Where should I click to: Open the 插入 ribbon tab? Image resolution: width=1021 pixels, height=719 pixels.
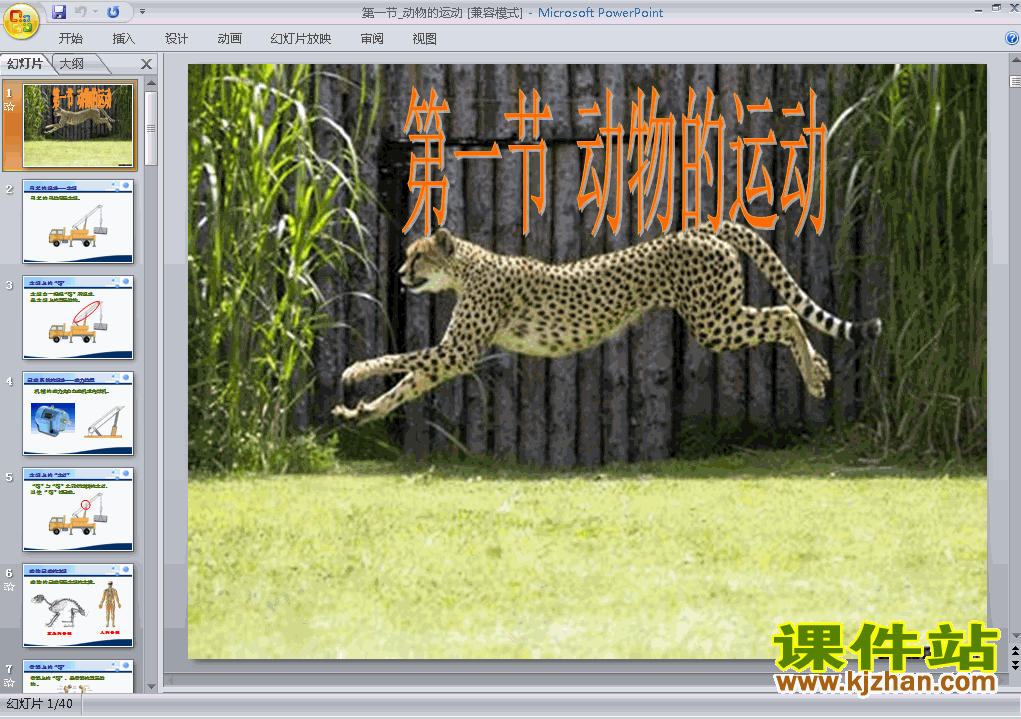pyautogui.click(x=123, y=38)
